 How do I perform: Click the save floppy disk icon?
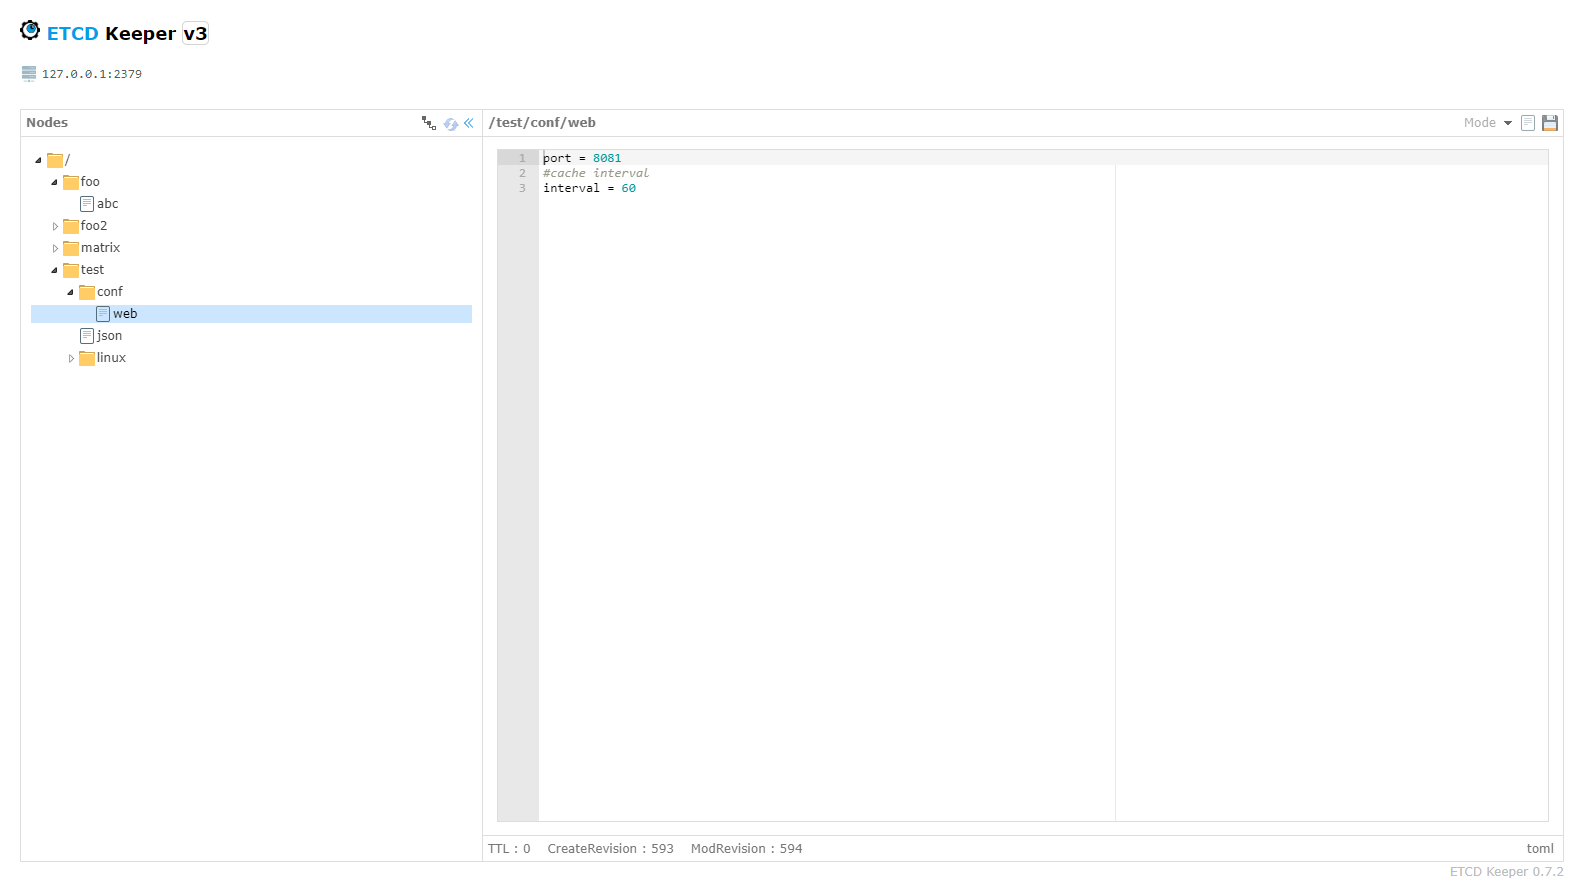point(1550,123)
